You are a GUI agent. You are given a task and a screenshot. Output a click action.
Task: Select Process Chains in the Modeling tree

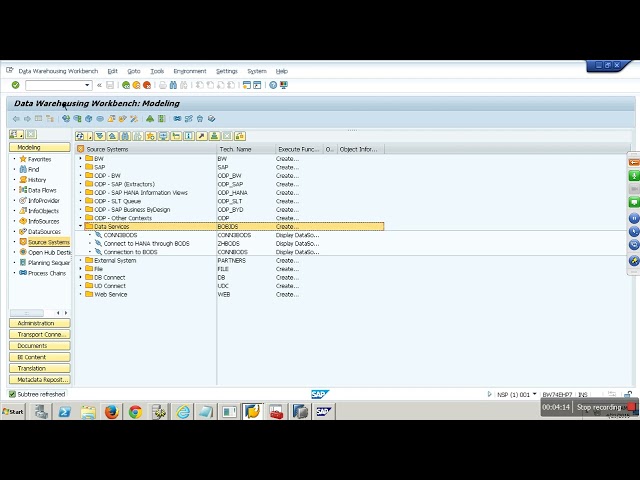[47, 273]
